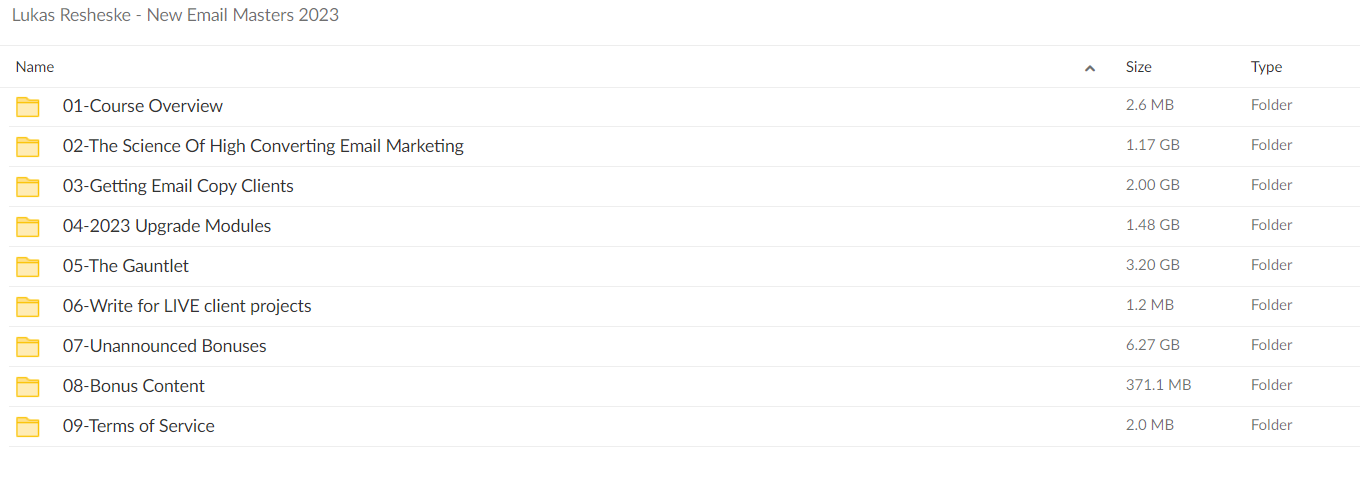Click the folder icon beside 02-The Science Of High Converting Email Marketing
Viewport: 1360px width, 484px height.
click(28, 147)
